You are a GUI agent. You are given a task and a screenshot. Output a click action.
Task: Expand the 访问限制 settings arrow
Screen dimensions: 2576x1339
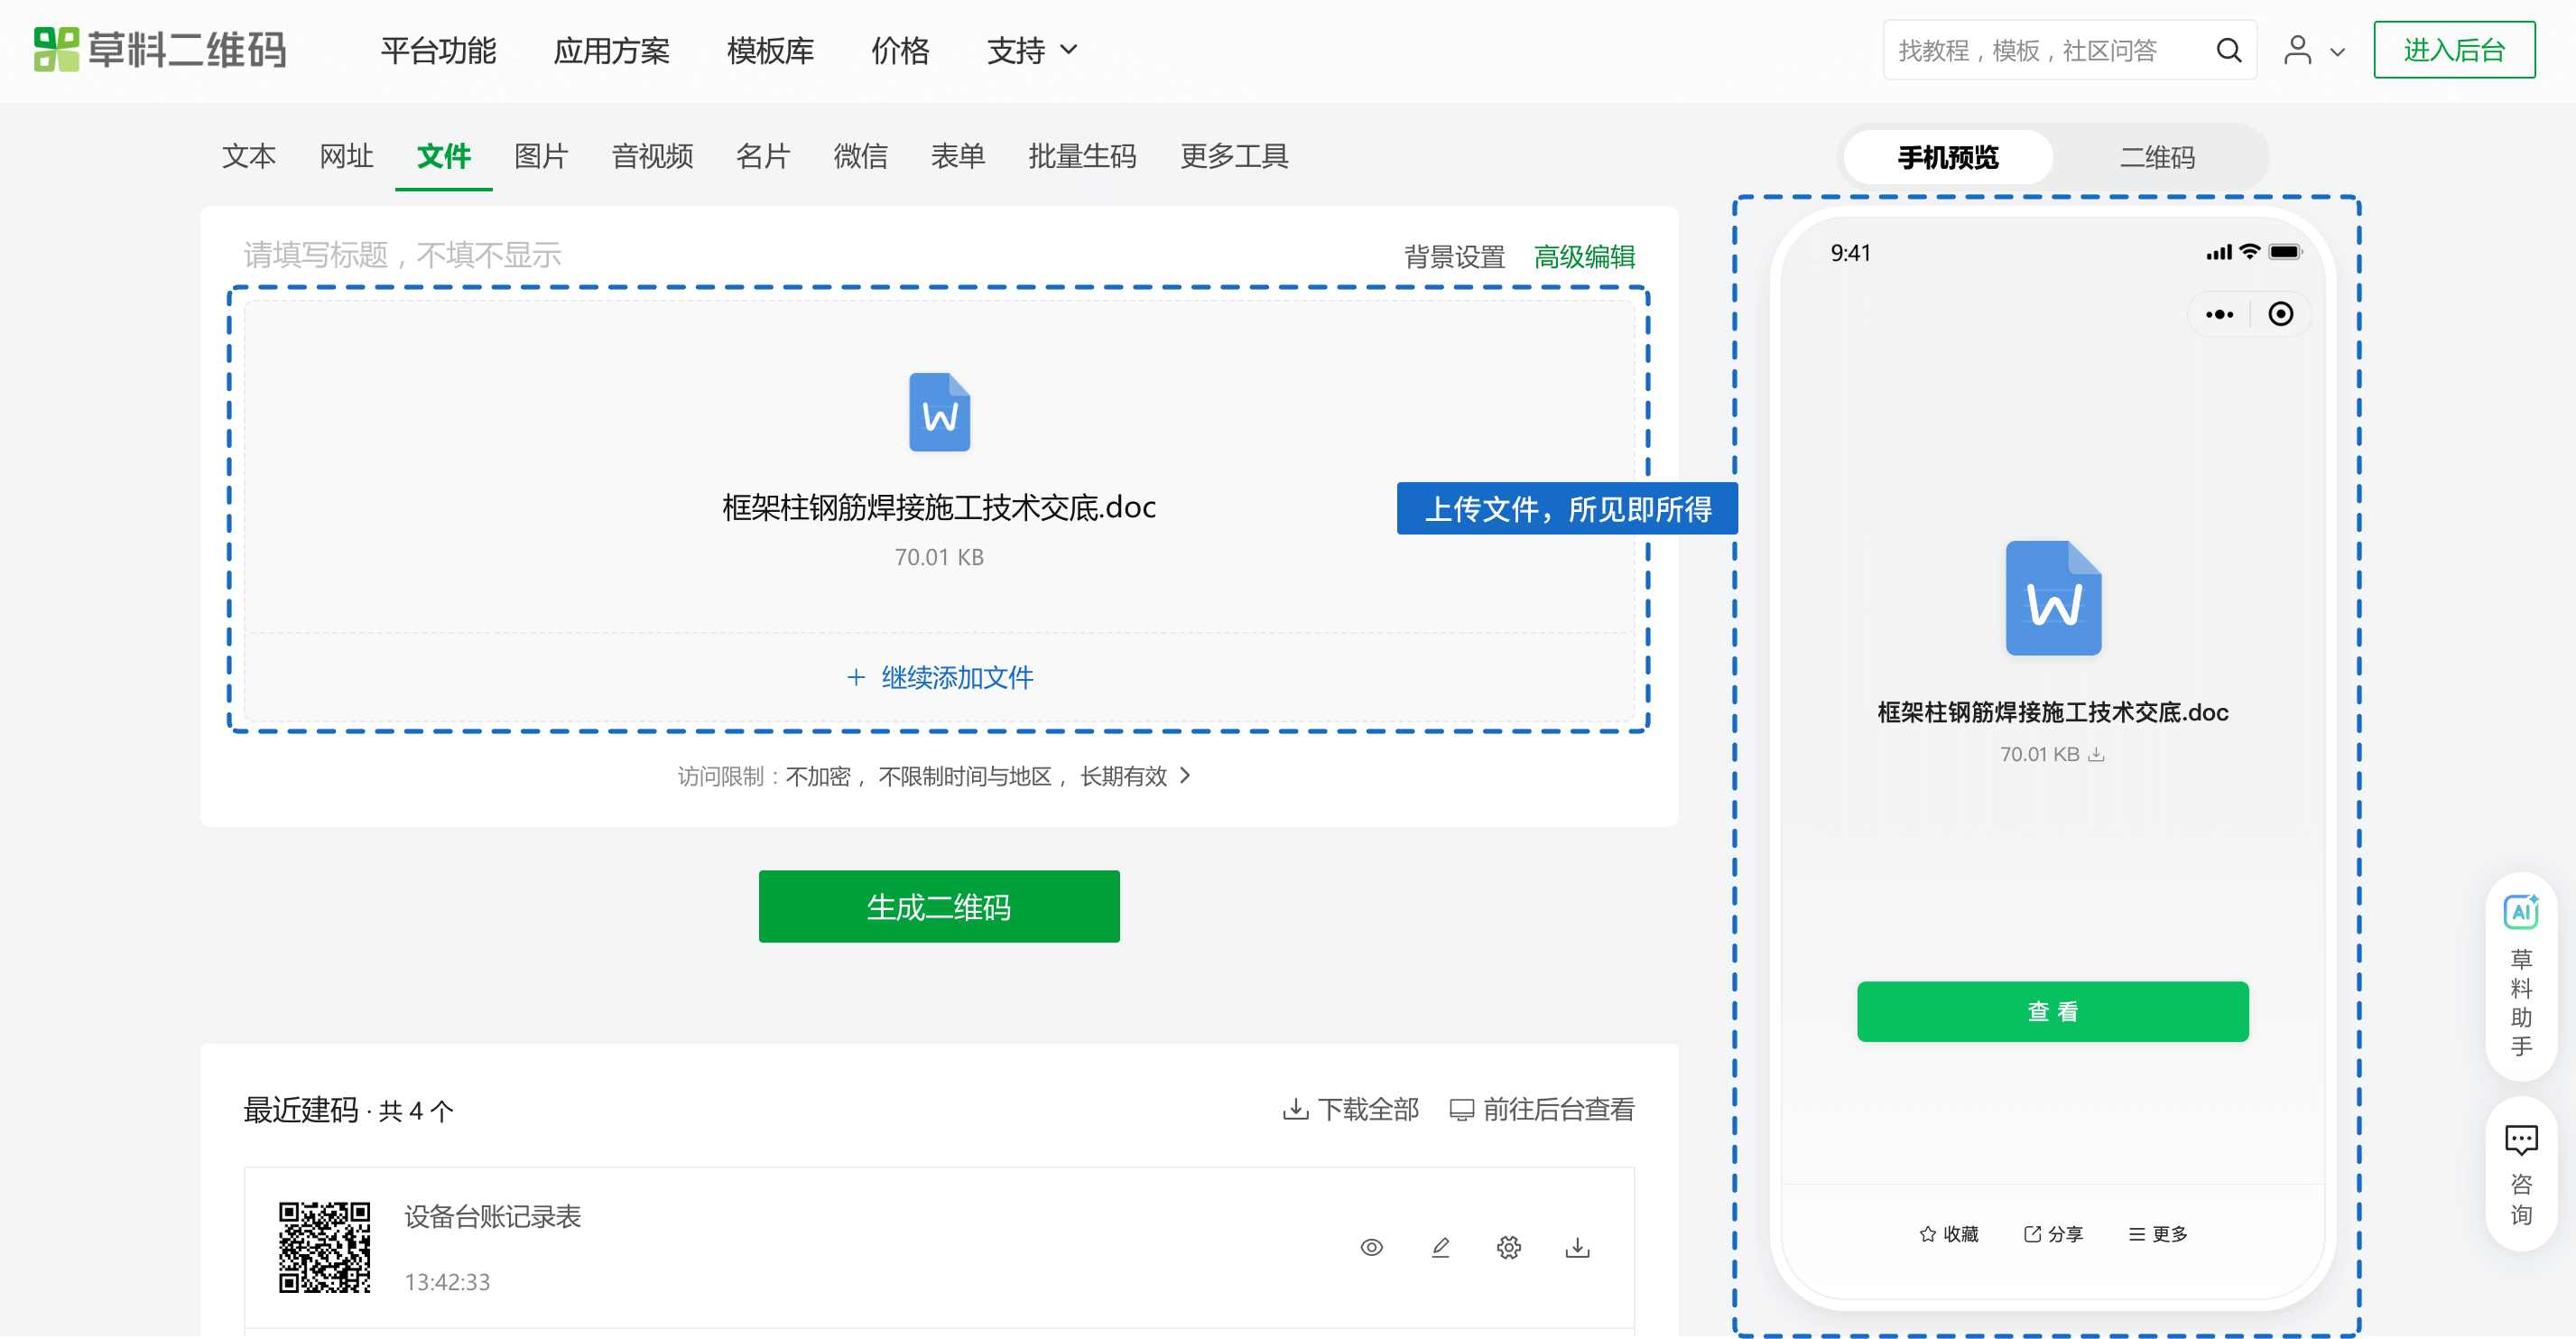(x=1186, y=775)
